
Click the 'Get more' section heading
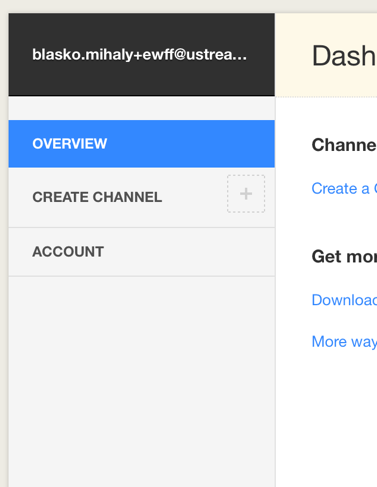[x=344, y=257]
